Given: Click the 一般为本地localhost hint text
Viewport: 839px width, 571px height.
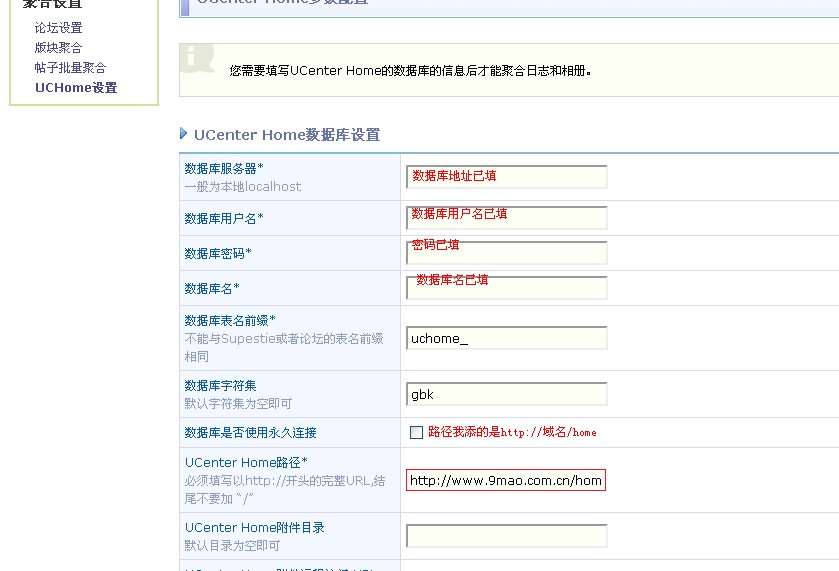Looking at the screenshot, I should (x=242, y=187).
